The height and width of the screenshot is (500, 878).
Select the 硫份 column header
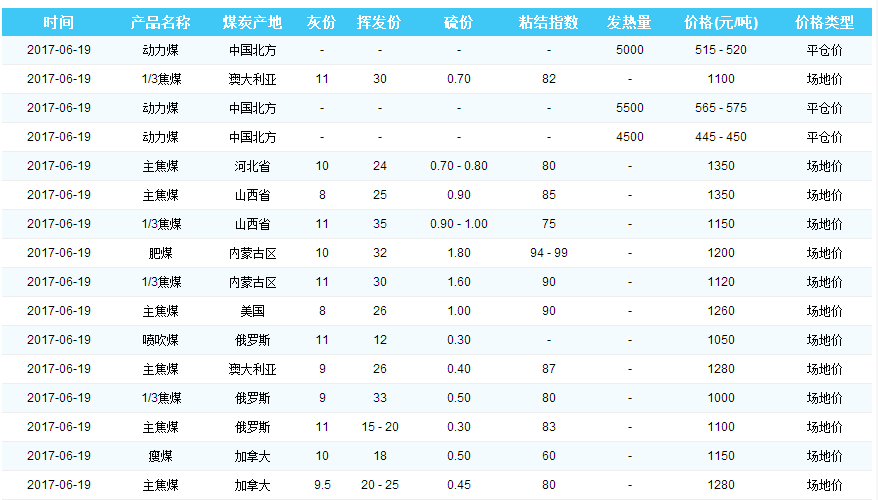[x=459, y=22]
